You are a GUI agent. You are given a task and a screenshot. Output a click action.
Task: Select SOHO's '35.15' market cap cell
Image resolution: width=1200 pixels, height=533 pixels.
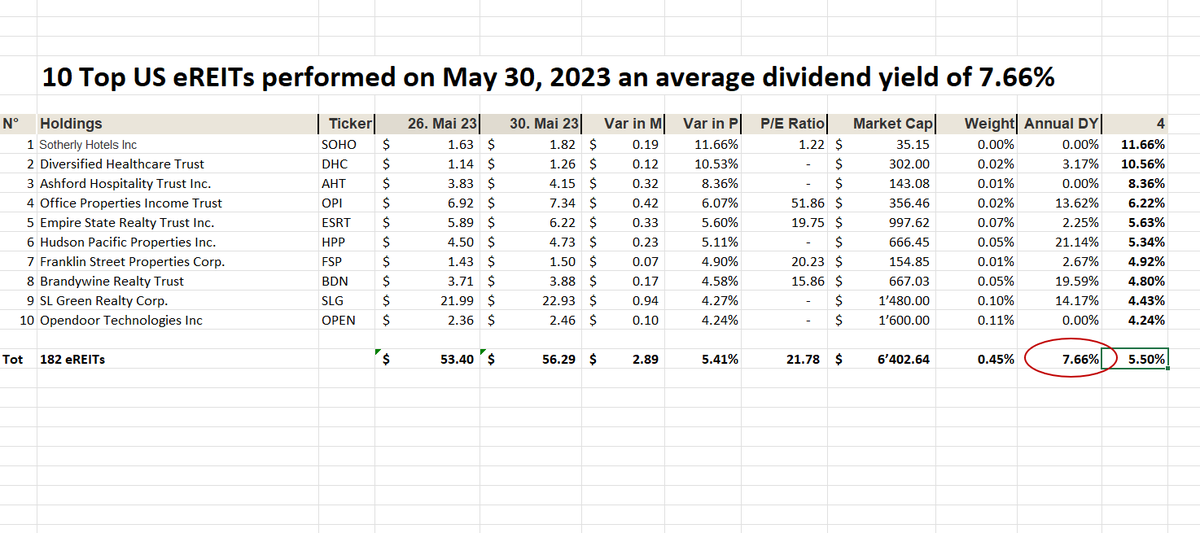click(x=883, y=144)
